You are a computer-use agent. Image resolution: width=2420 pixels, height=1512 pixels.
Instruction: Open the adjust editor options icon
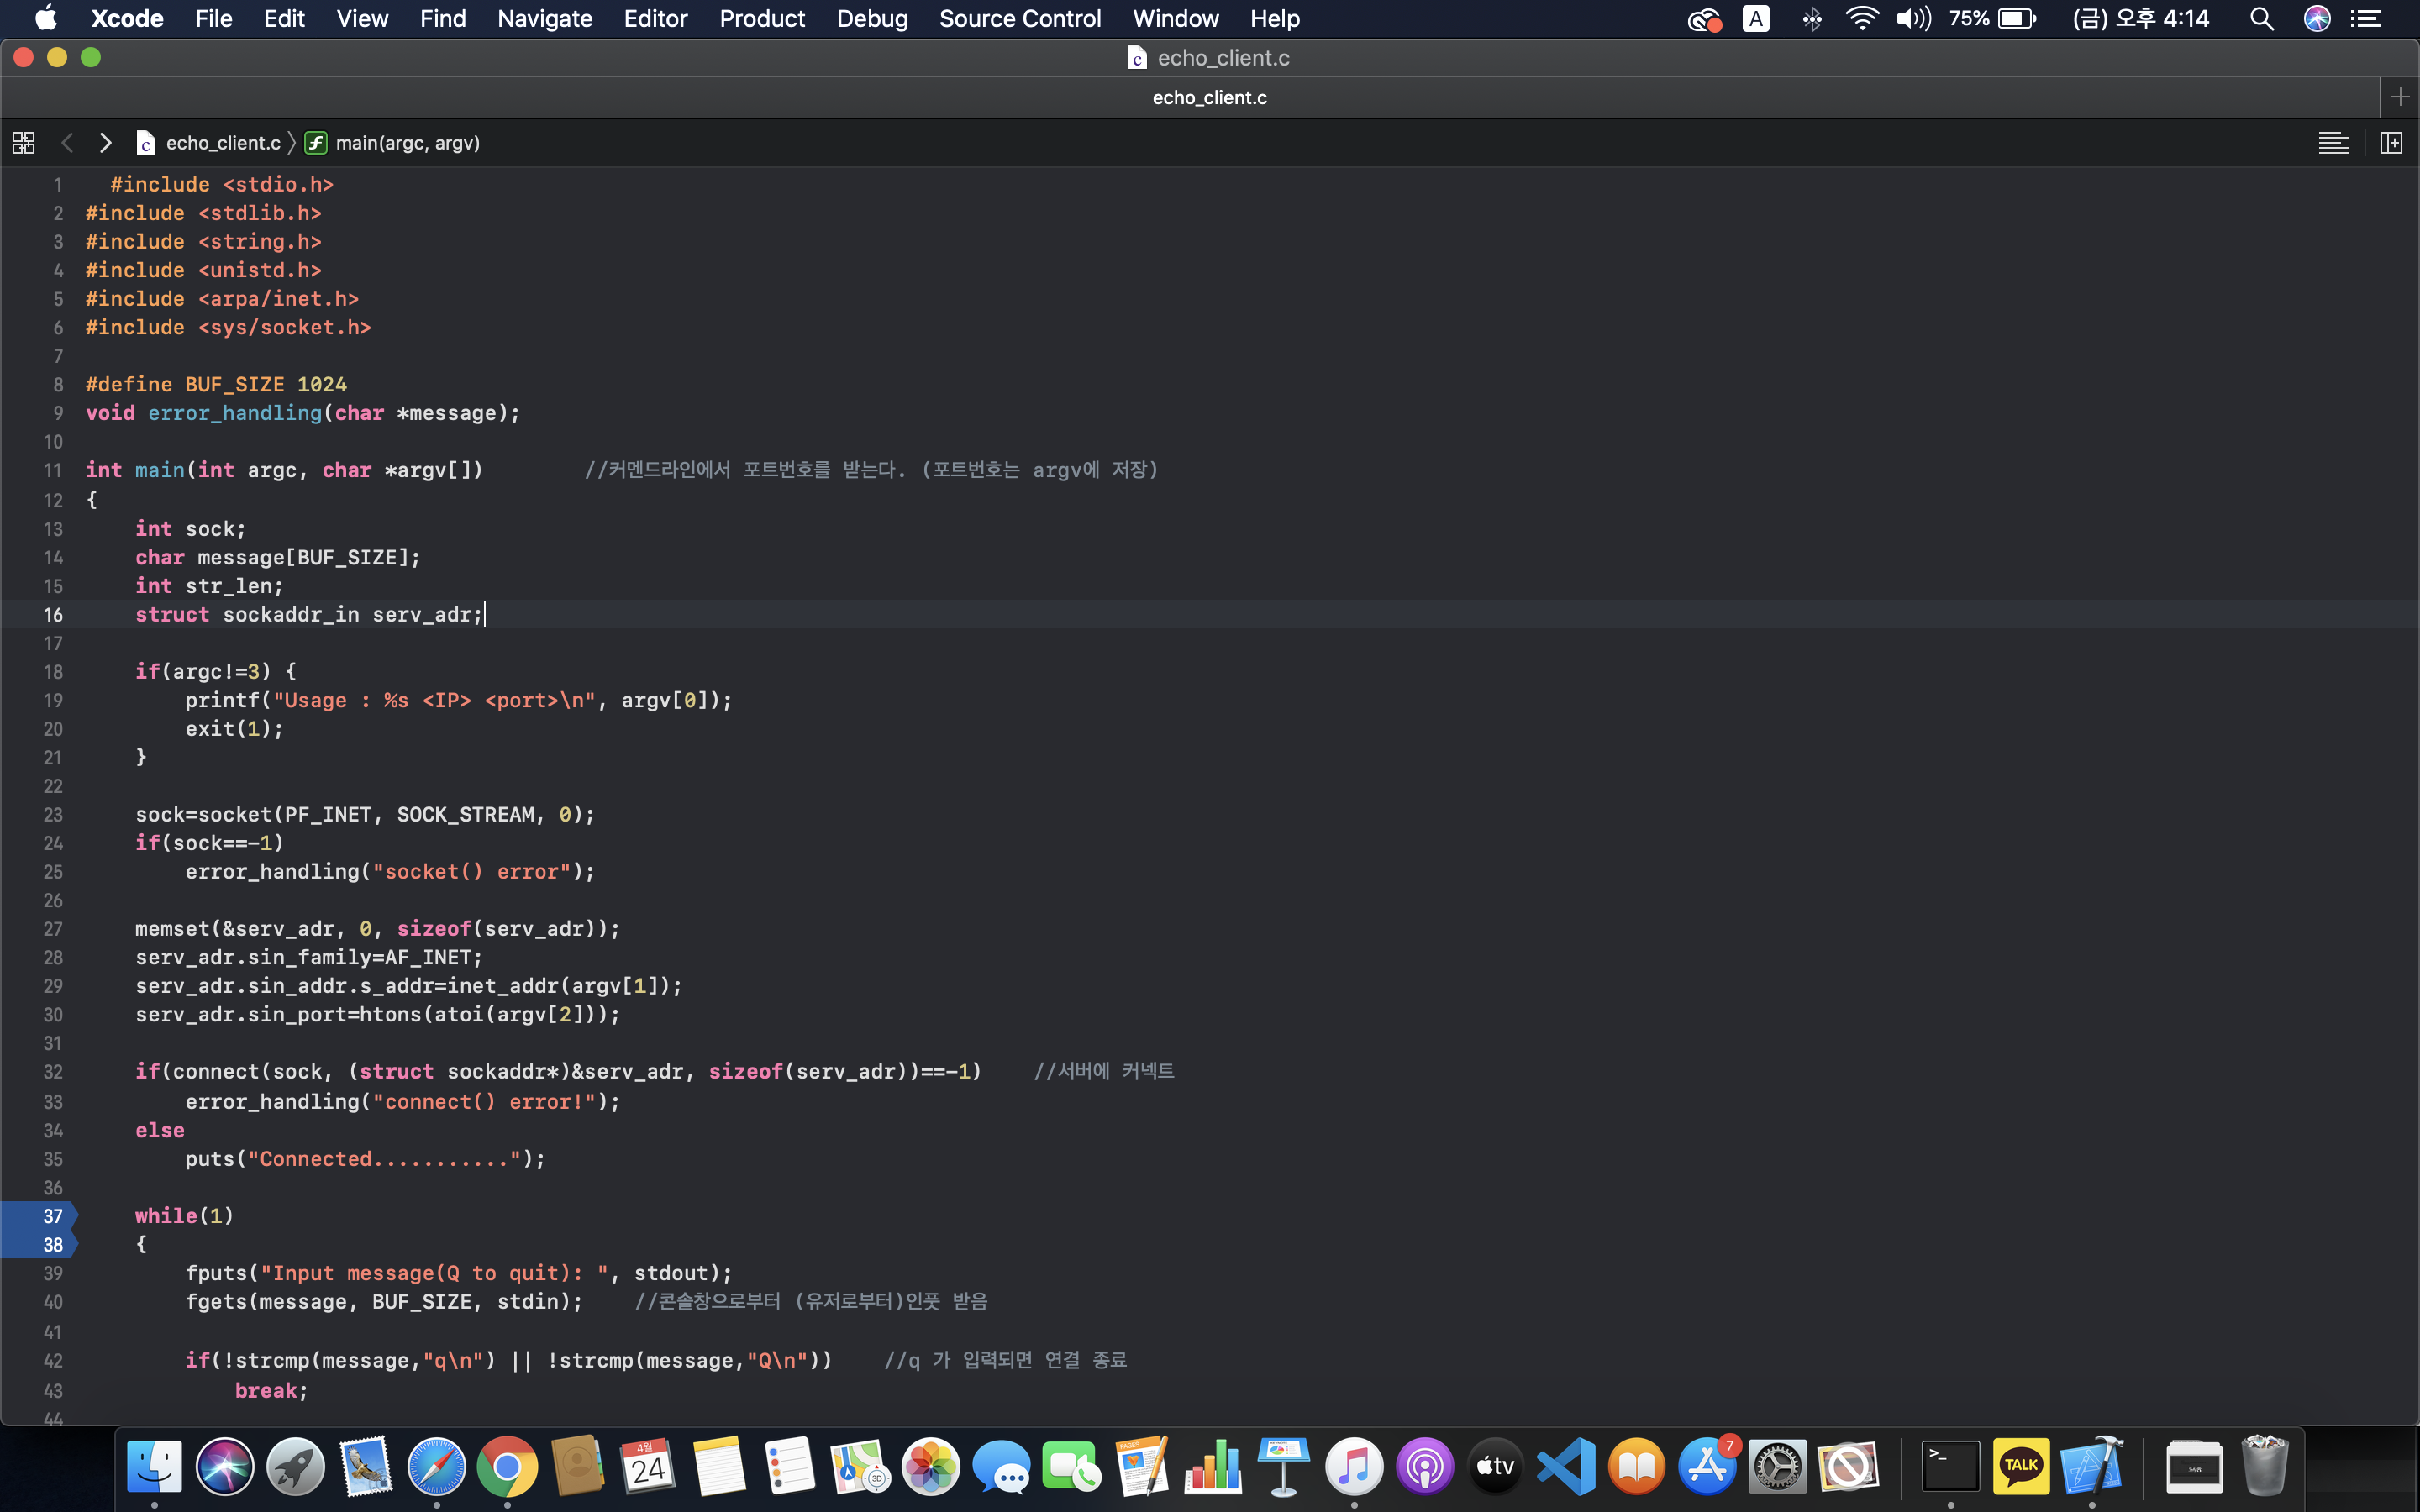click(x=2333, y=143)
